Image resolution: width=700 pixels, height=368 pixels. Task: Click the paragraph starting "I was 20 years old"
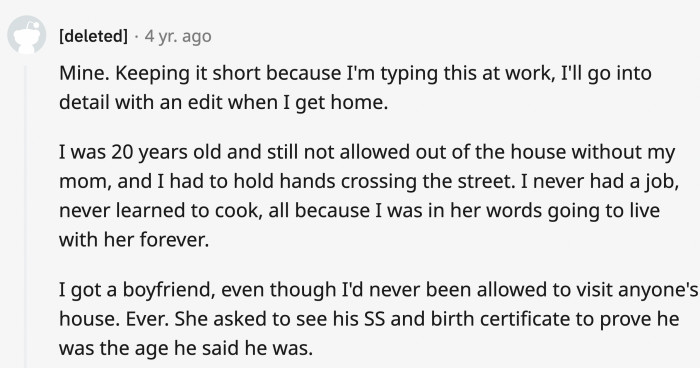pos(369,196)
